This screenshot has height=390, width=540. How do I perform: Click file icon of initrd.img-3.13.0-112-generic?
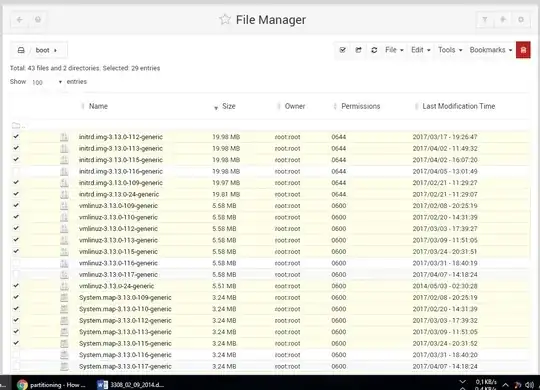(x=64, y=137)
